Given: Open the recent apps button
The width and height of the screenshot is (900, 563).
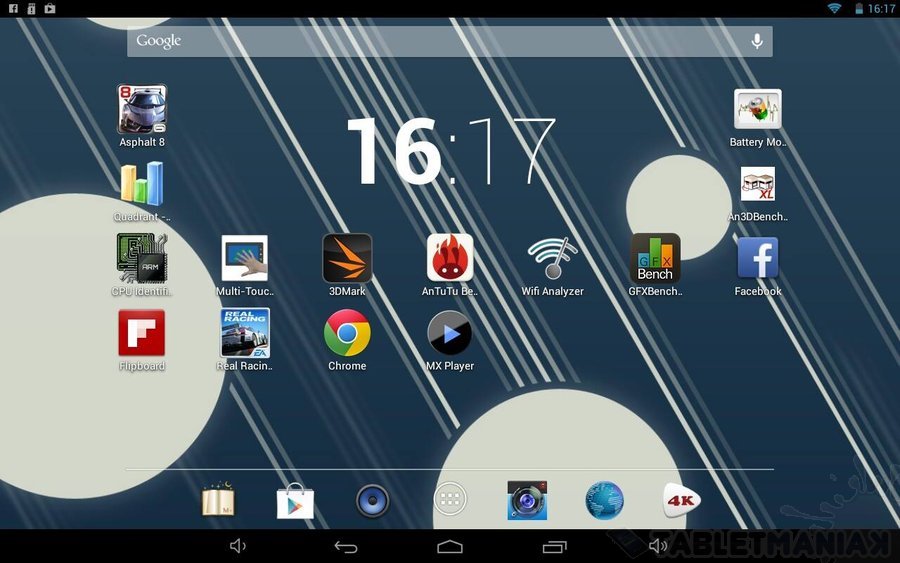Looking at the screenshot, I should 554,546.
